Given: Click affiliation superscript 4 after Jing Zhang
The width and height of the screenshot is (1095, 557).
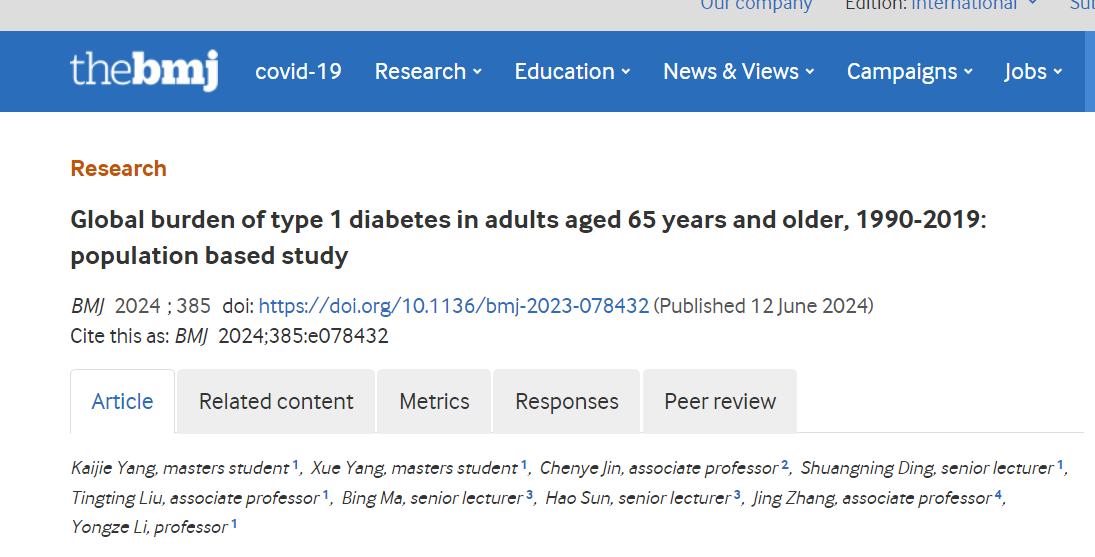Looking at the screenshot, I should pos(998,494).
